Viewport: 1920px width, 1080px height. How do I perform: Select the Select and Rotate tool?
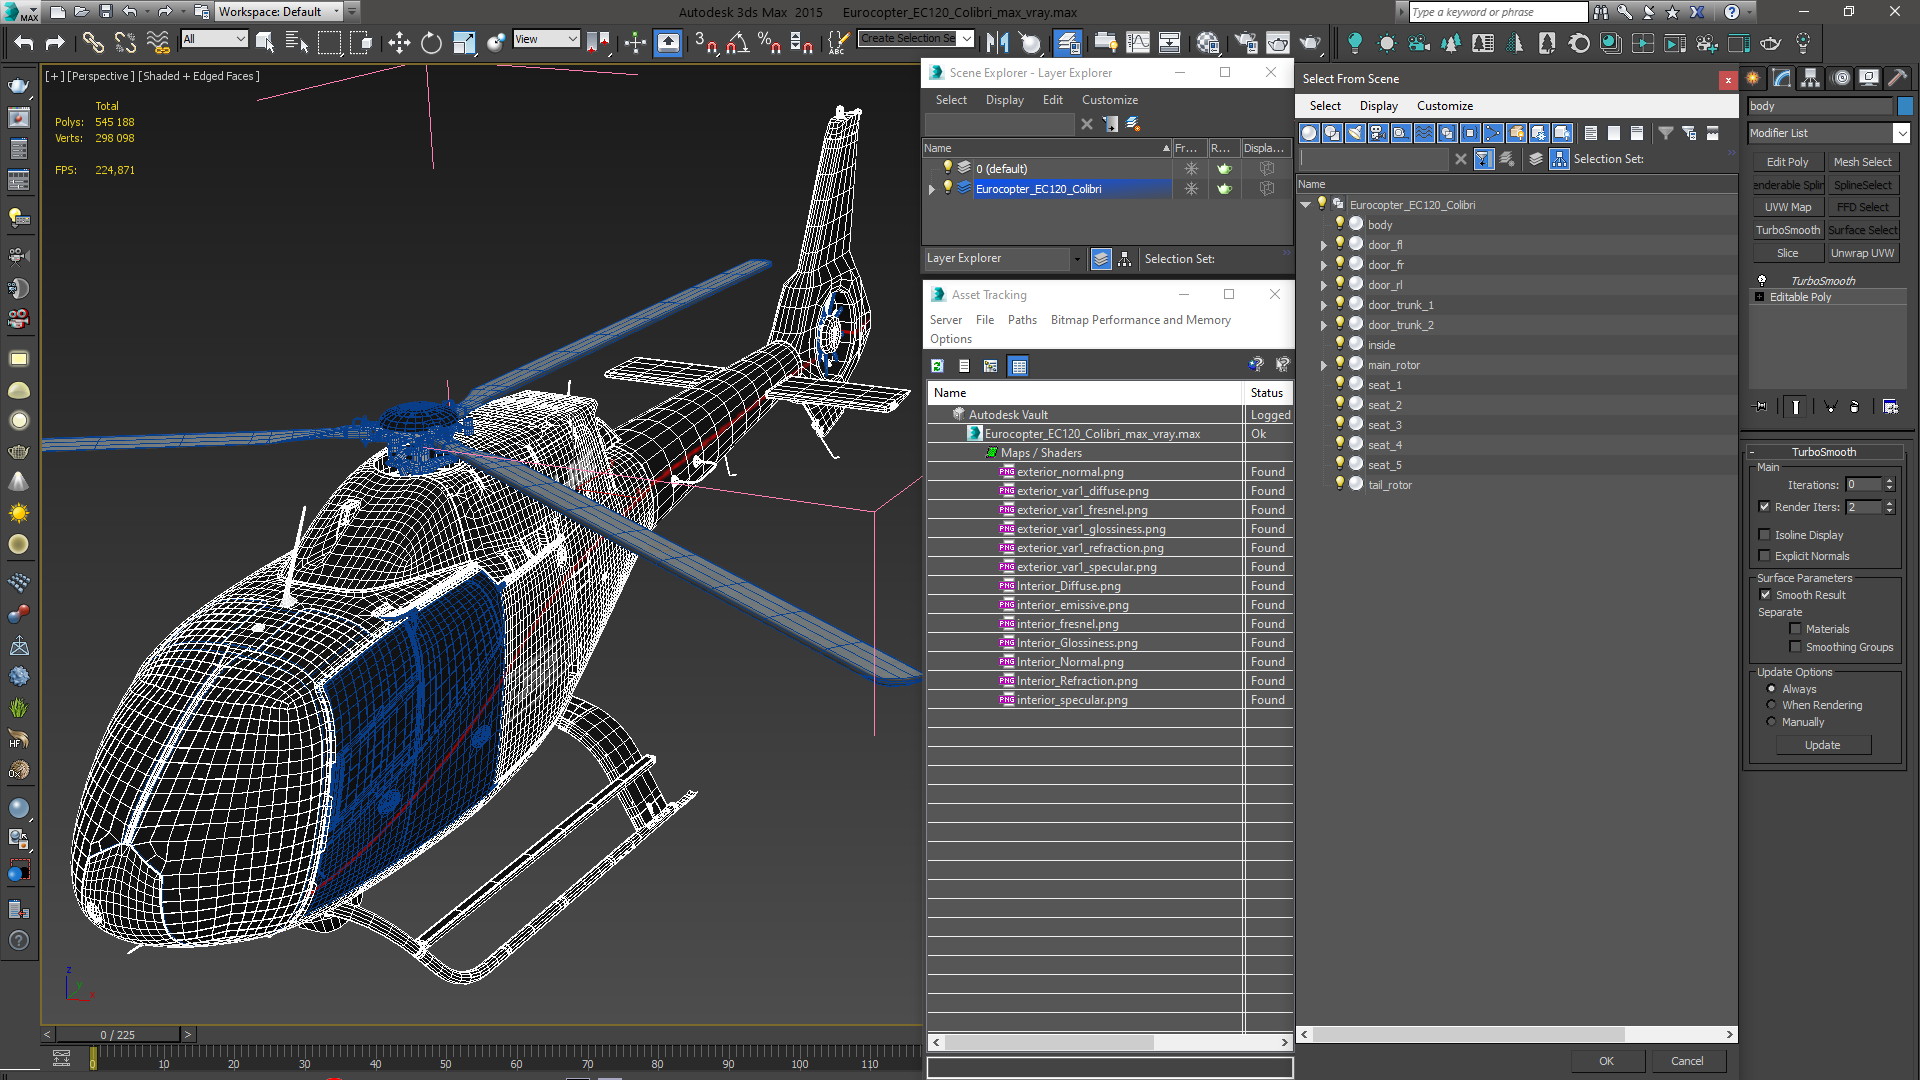[431, 42]
